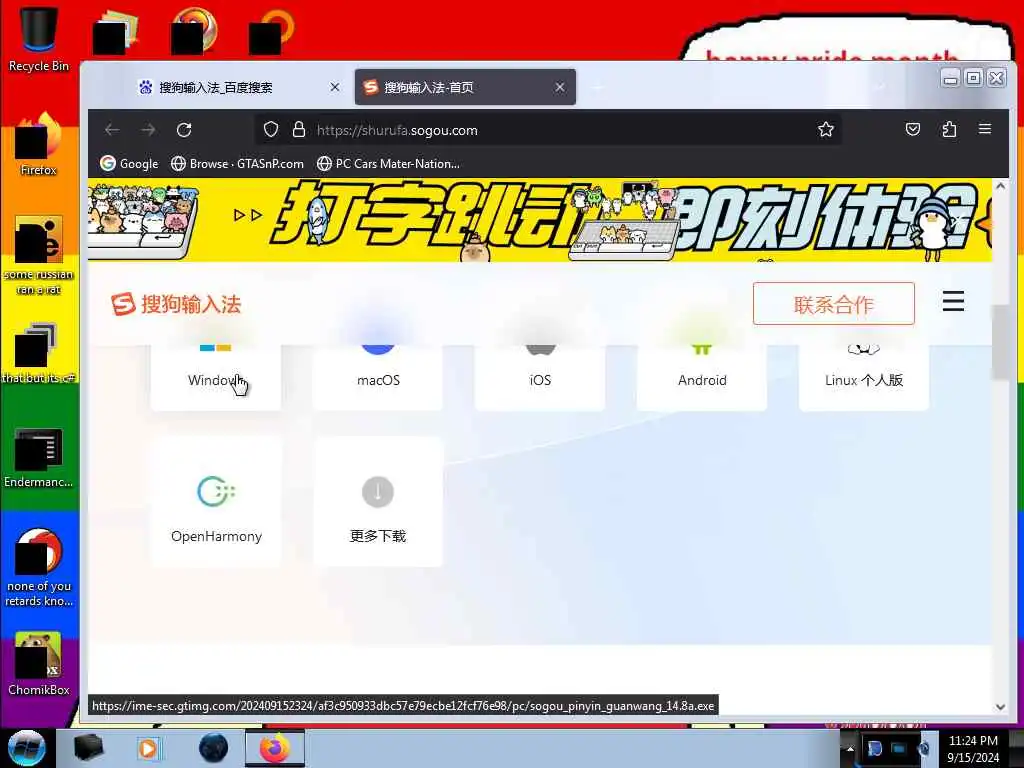Open the 'some russian ran a rat' desktop icon

[x=39, y=256]
